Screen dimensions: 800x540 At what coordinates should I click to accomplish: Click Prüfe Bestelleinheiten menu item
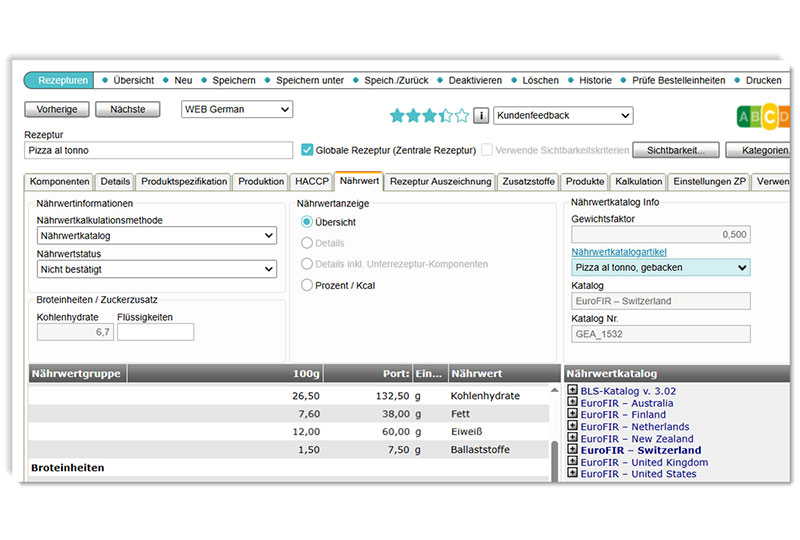[x=679, y=80]
